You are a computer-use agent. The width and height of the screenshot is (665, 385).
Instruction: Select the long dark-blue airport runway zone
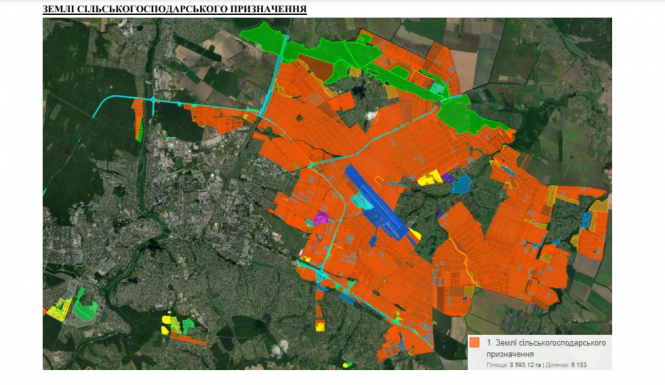376,203
